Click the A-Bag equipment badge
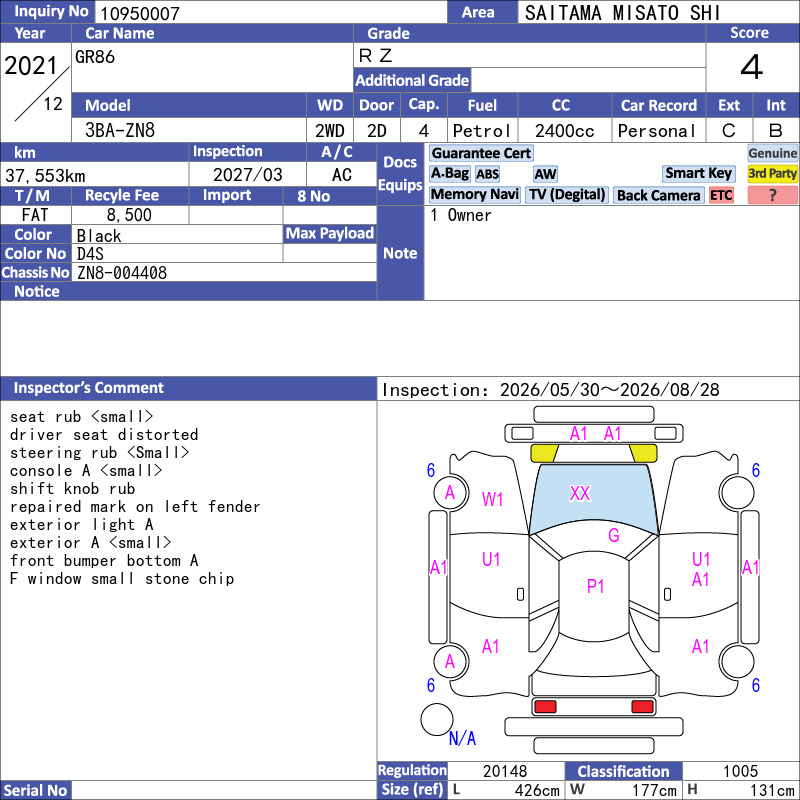This screenshot has width=800, height=800. click(449, 174)
